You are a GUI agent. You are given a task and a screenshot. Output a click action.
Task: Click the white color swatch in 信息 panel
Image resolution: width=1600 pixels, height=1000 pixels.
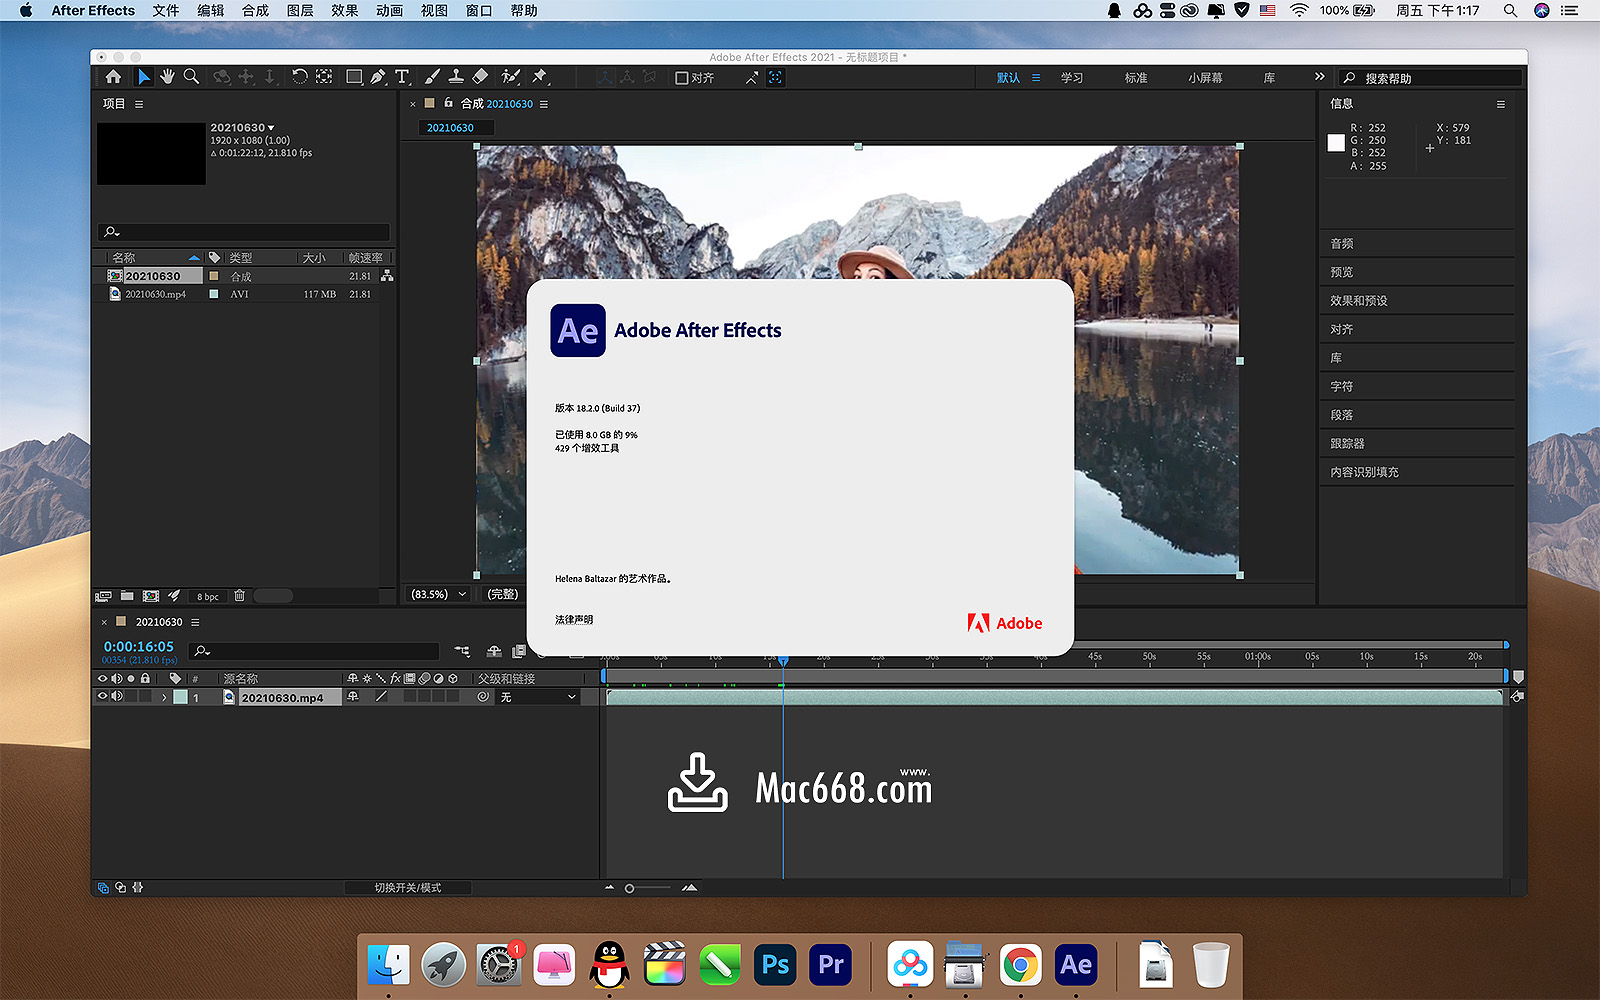[1336, 143]
